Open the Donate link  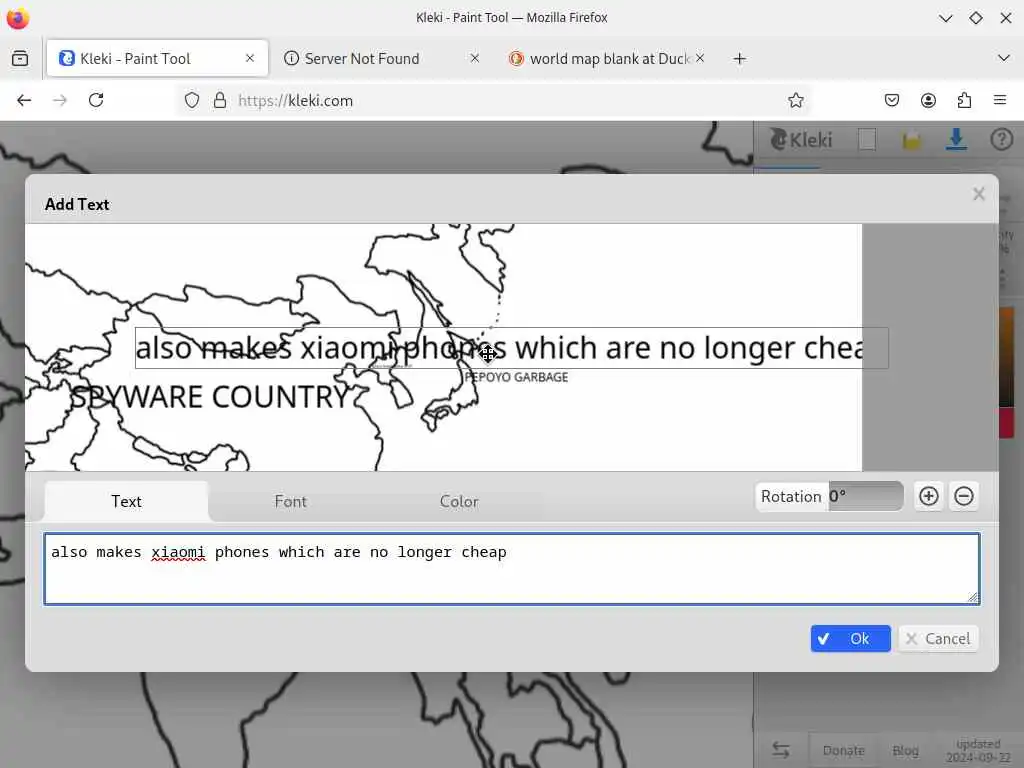pyautogui.click(x=843, y=750)
